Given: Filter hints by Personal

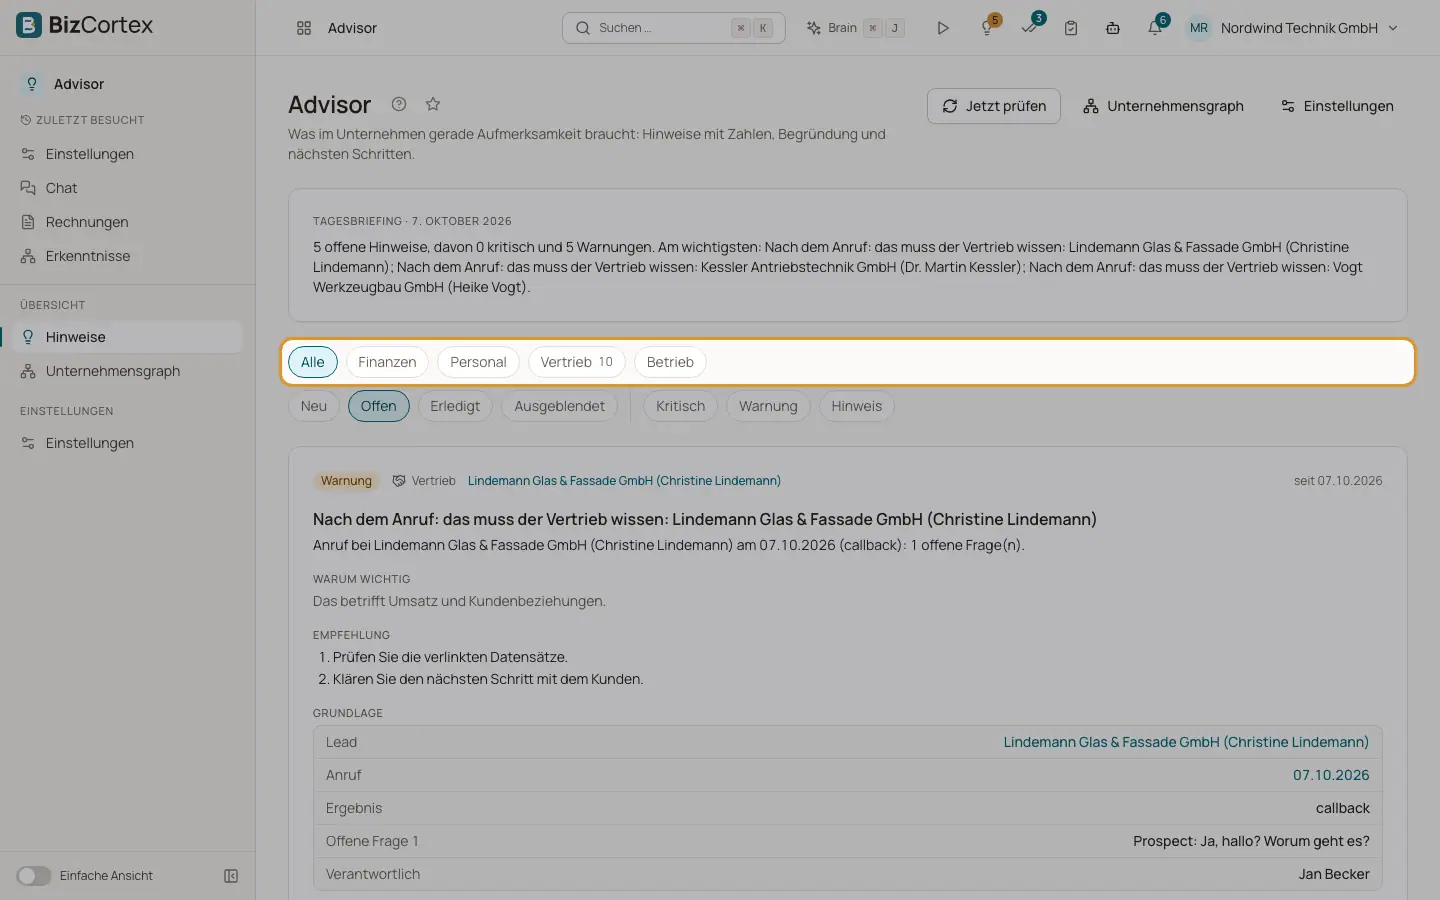Looking at the screenshot, I should tap(478, 362).
